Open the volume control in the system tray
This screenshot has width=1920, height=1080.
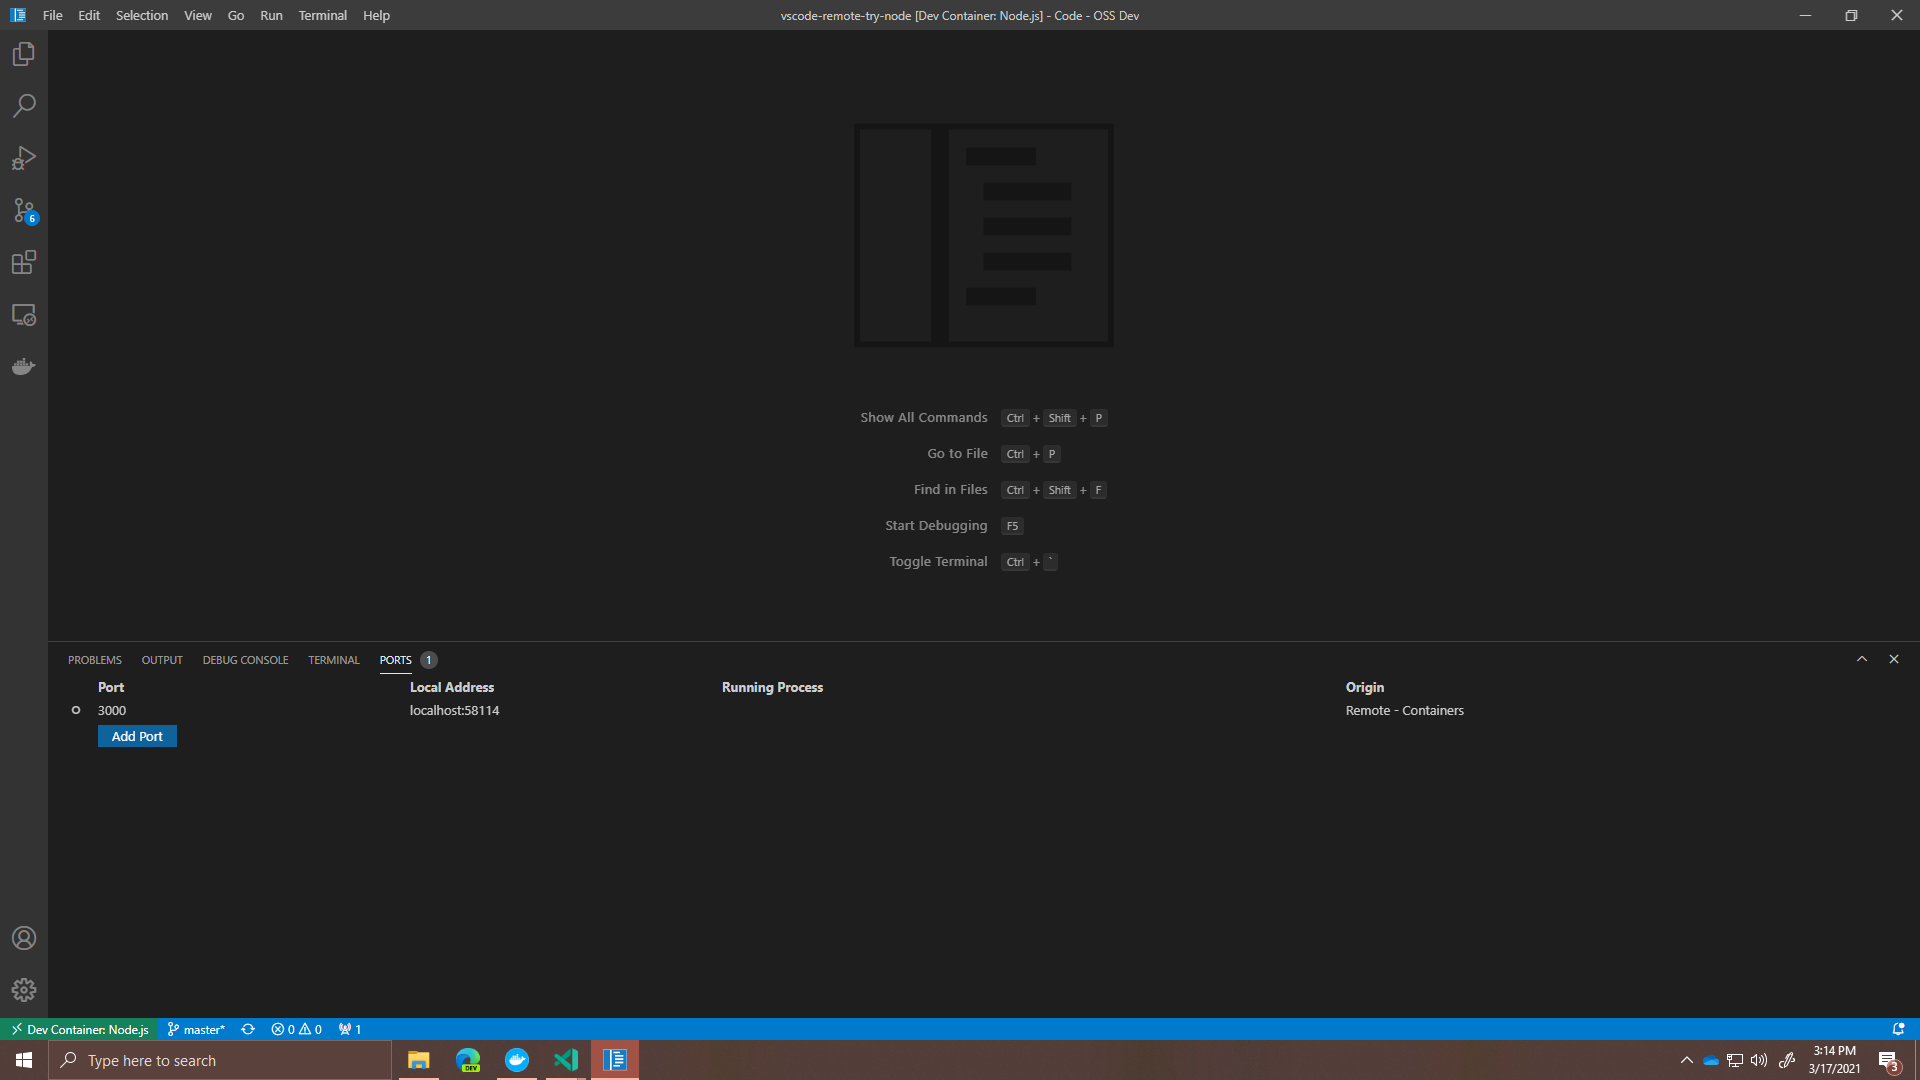[x=1759, y=1060]
